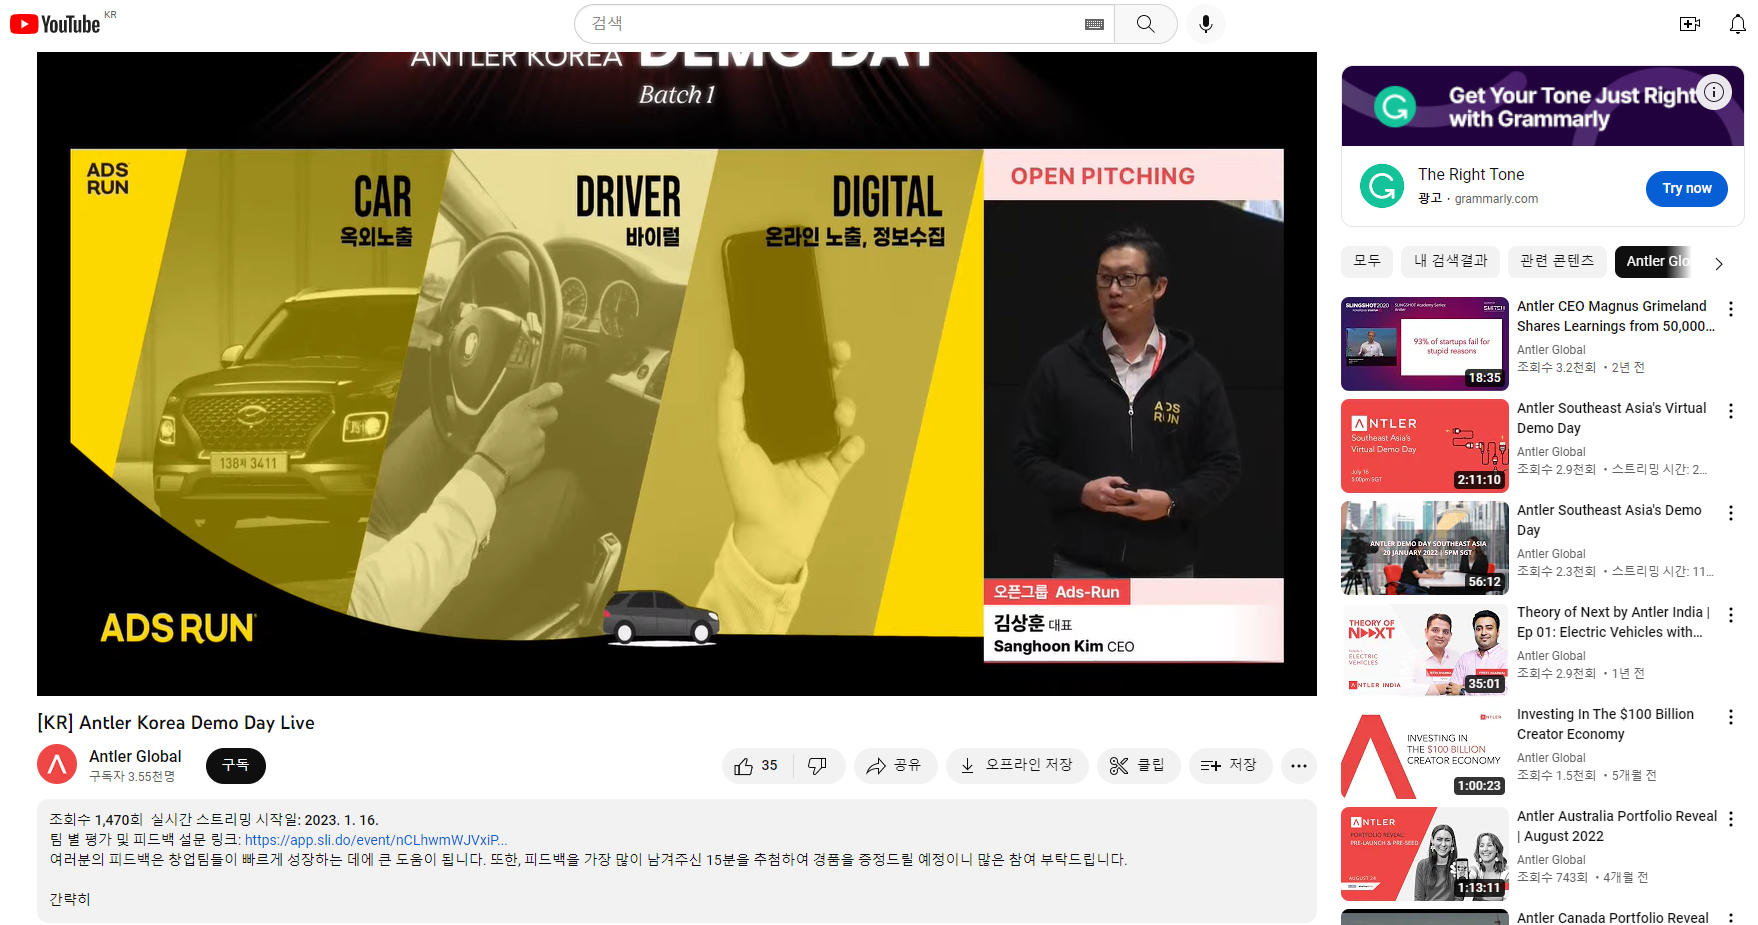Collapse description with 간략히
The image size is (1758, 925).
click(70, 899)
